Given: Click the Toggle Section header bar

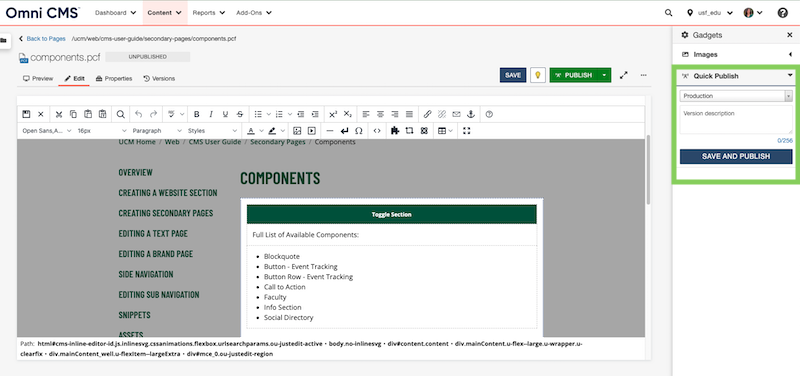Looking at the screenshot, I should coord(391,214).
